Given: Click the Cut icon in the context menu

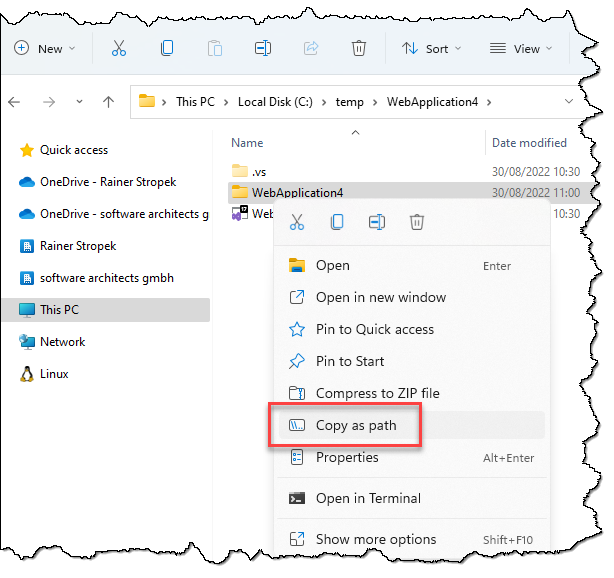Looking at the screenshot, I should point(296,222).
